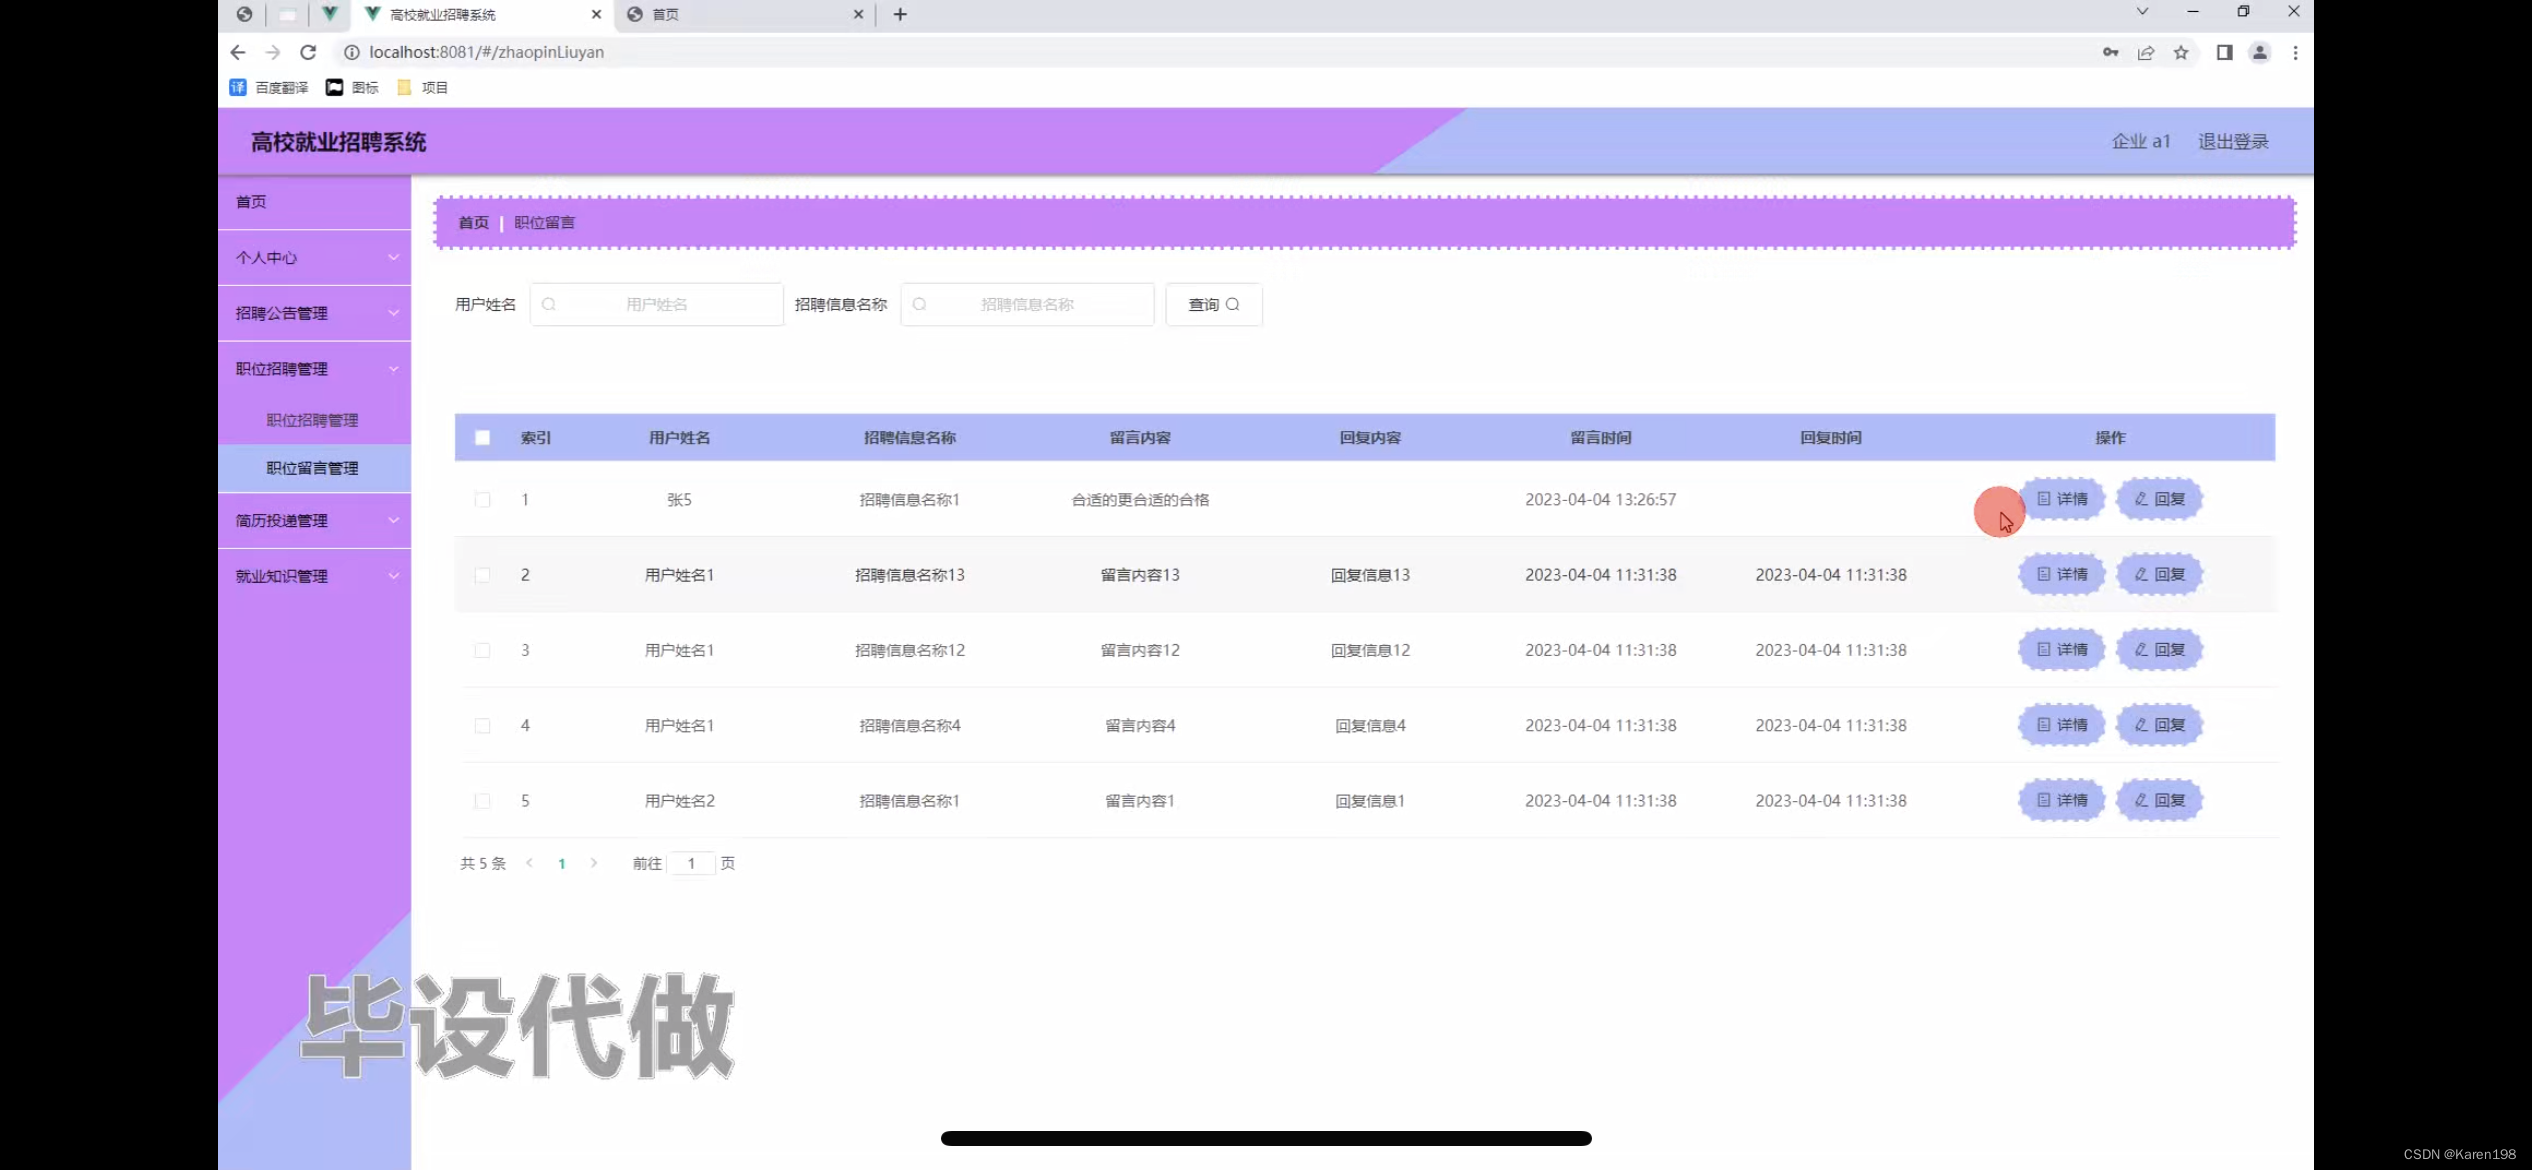Open 图标 bookmark
The image size is (2532, 1170).
(x=352, y=87)
